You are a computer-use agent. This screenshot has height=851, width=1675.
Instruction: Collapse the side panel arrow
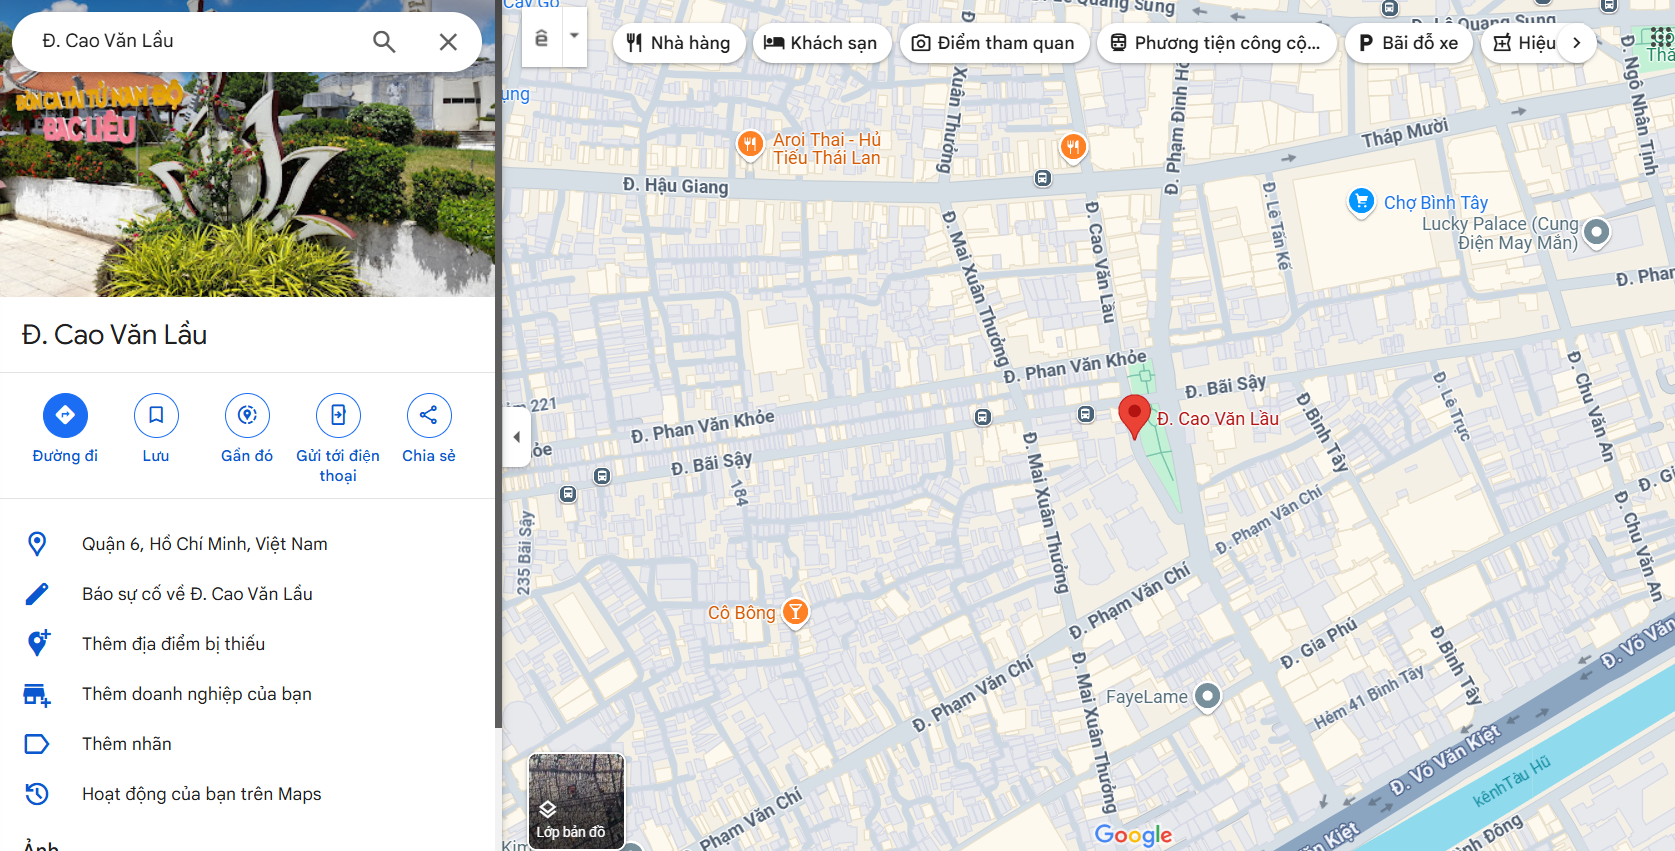coord(516,437)
